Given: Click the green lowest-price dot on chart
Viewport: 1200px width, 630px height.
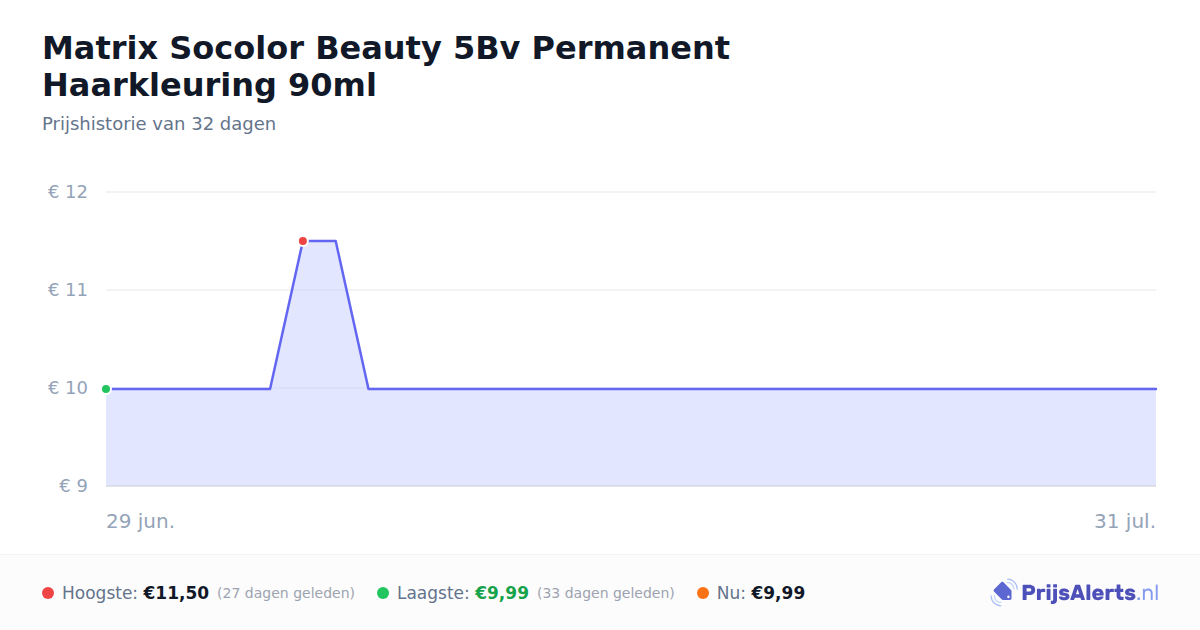Looking at the screenshot, I should click(x=106, y=389).
